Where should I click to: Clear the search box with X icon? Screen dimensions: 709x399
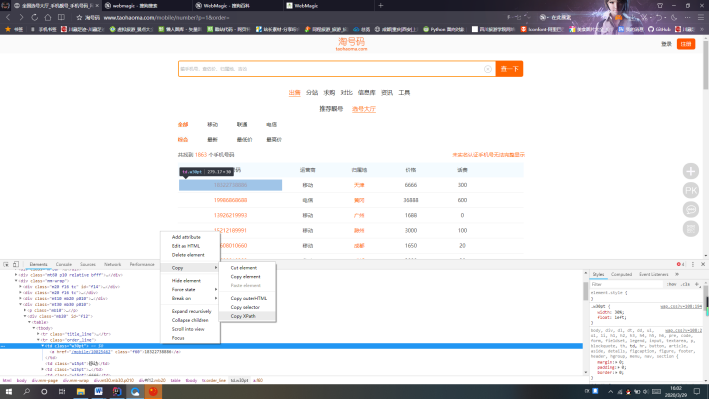click(x=487, y=69)
